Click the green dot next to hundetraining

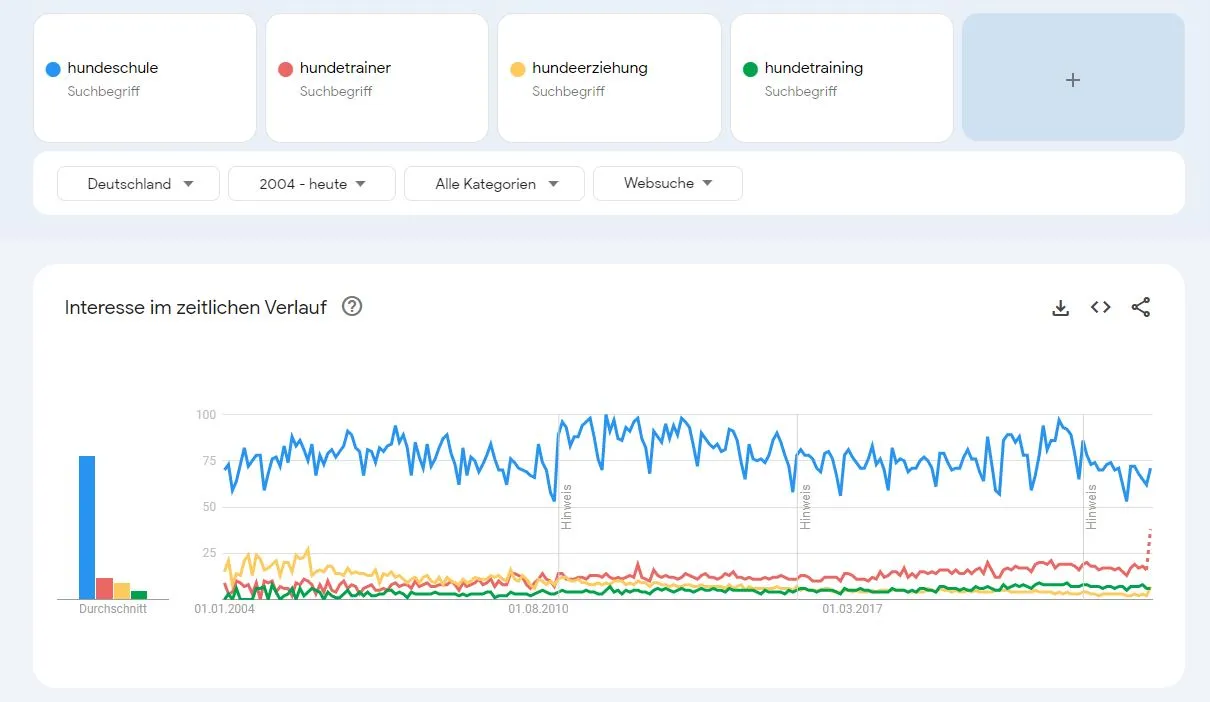pyautogui.click(x=750, y=69)
